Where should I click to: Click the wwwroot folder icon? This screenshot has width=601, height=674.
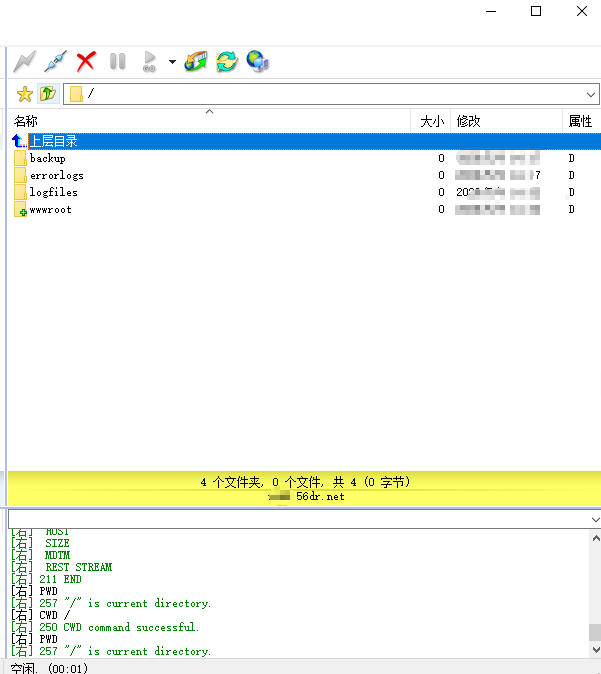(20, 209)
